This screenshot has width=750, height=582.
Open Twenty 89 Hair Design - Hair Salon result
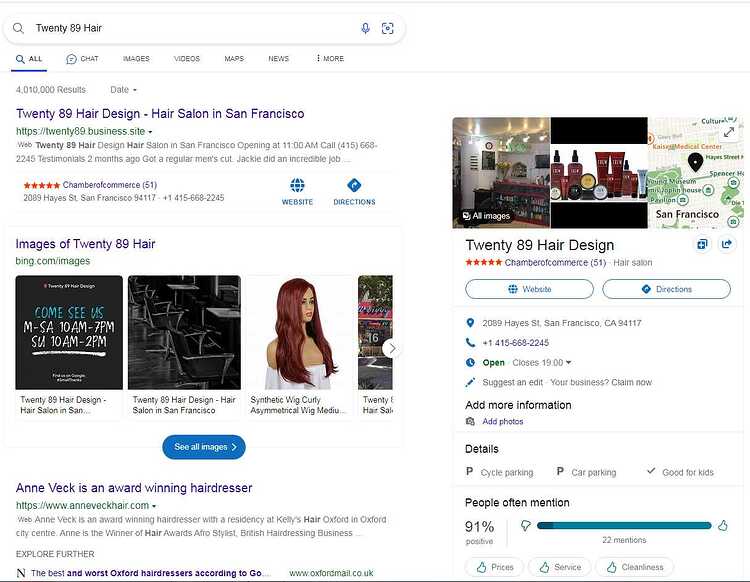pyautogui.click(x=160, y=114)
